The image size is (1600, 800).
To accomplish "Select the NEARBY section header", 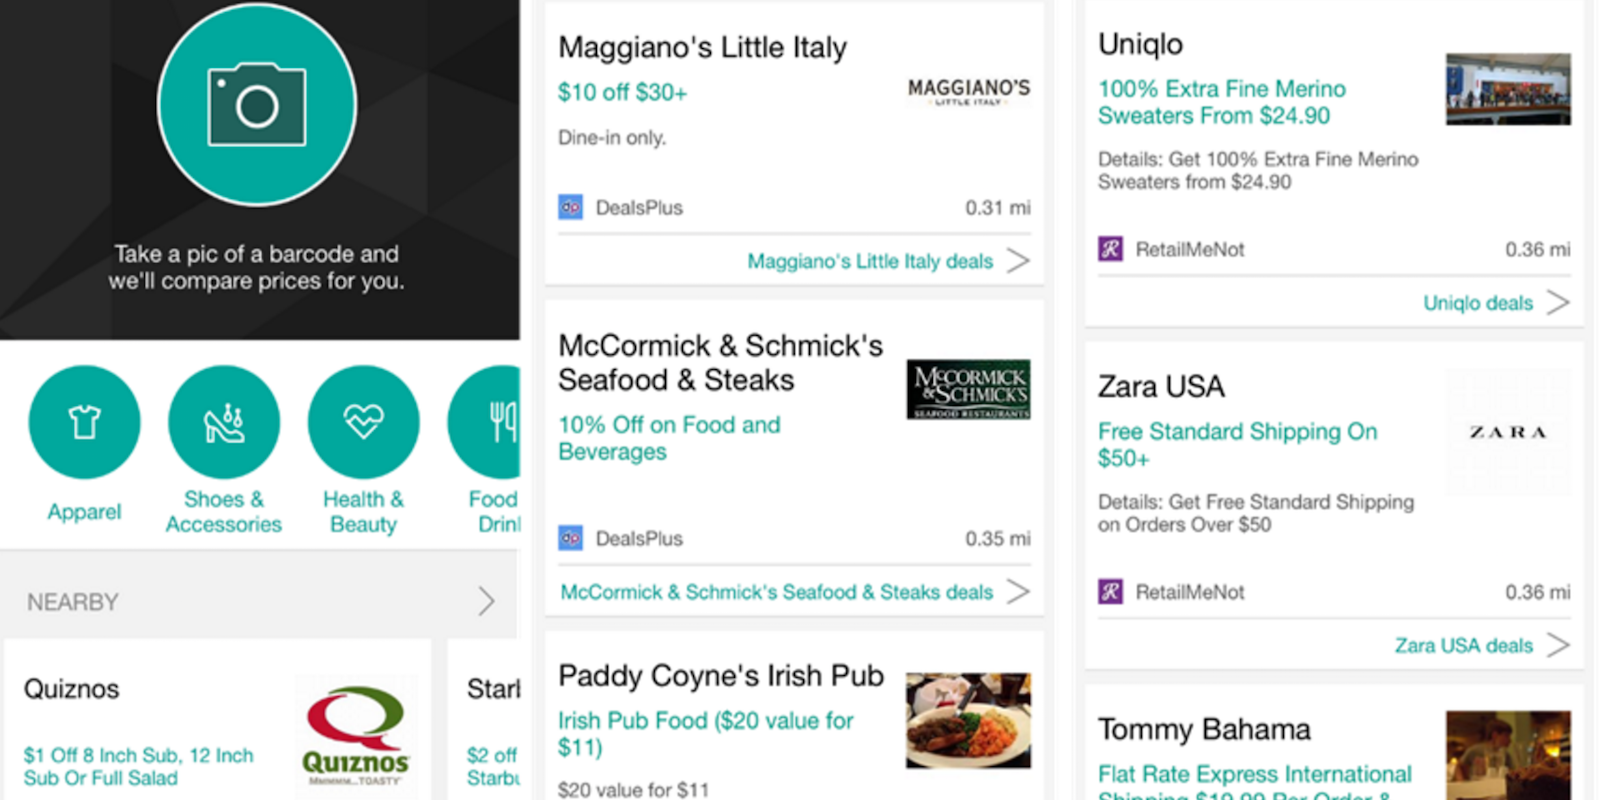I will [70, 601].
